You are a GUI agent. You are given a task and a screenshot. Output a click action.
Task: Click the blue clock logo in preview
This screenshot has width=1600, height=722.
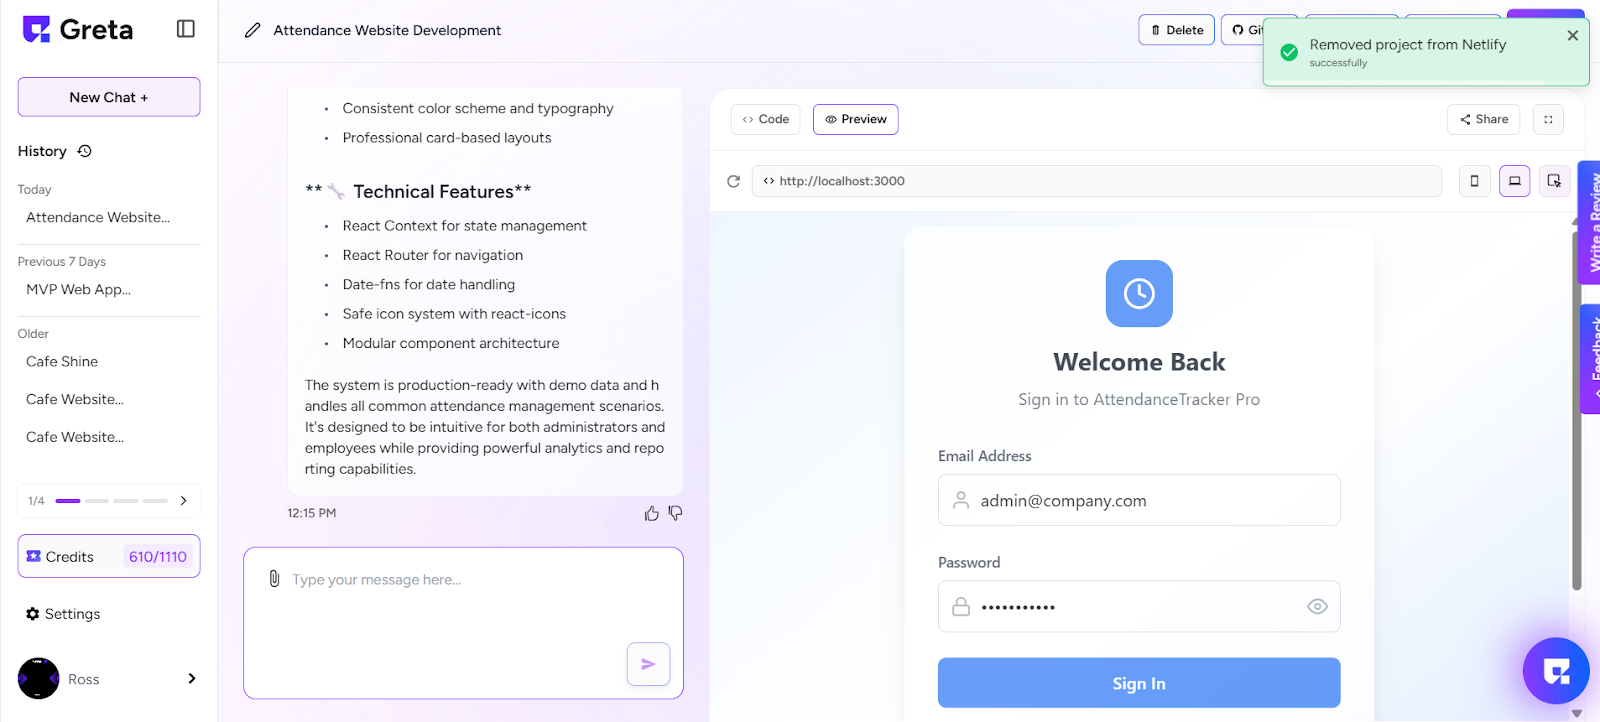pos(1139,293)
